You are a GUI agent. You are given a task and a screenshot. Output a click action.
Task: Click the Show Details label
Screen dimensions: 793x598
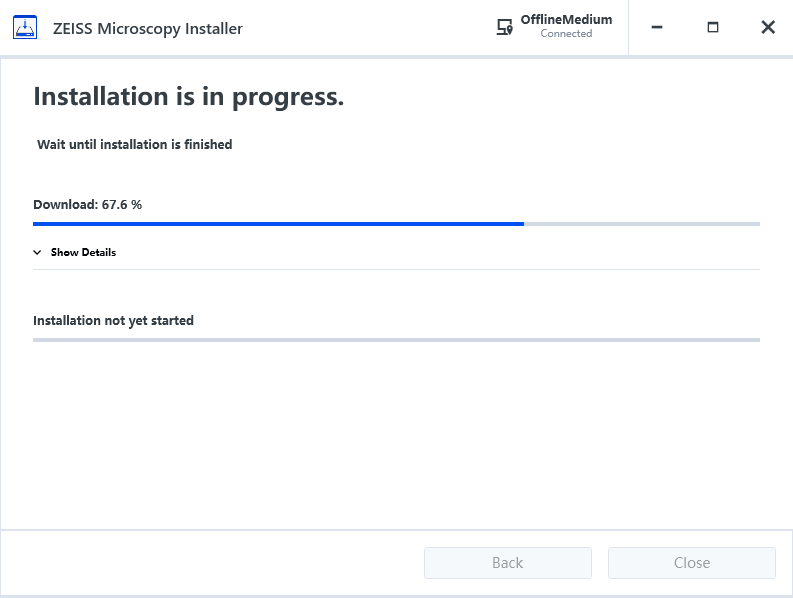coord(83,253)
